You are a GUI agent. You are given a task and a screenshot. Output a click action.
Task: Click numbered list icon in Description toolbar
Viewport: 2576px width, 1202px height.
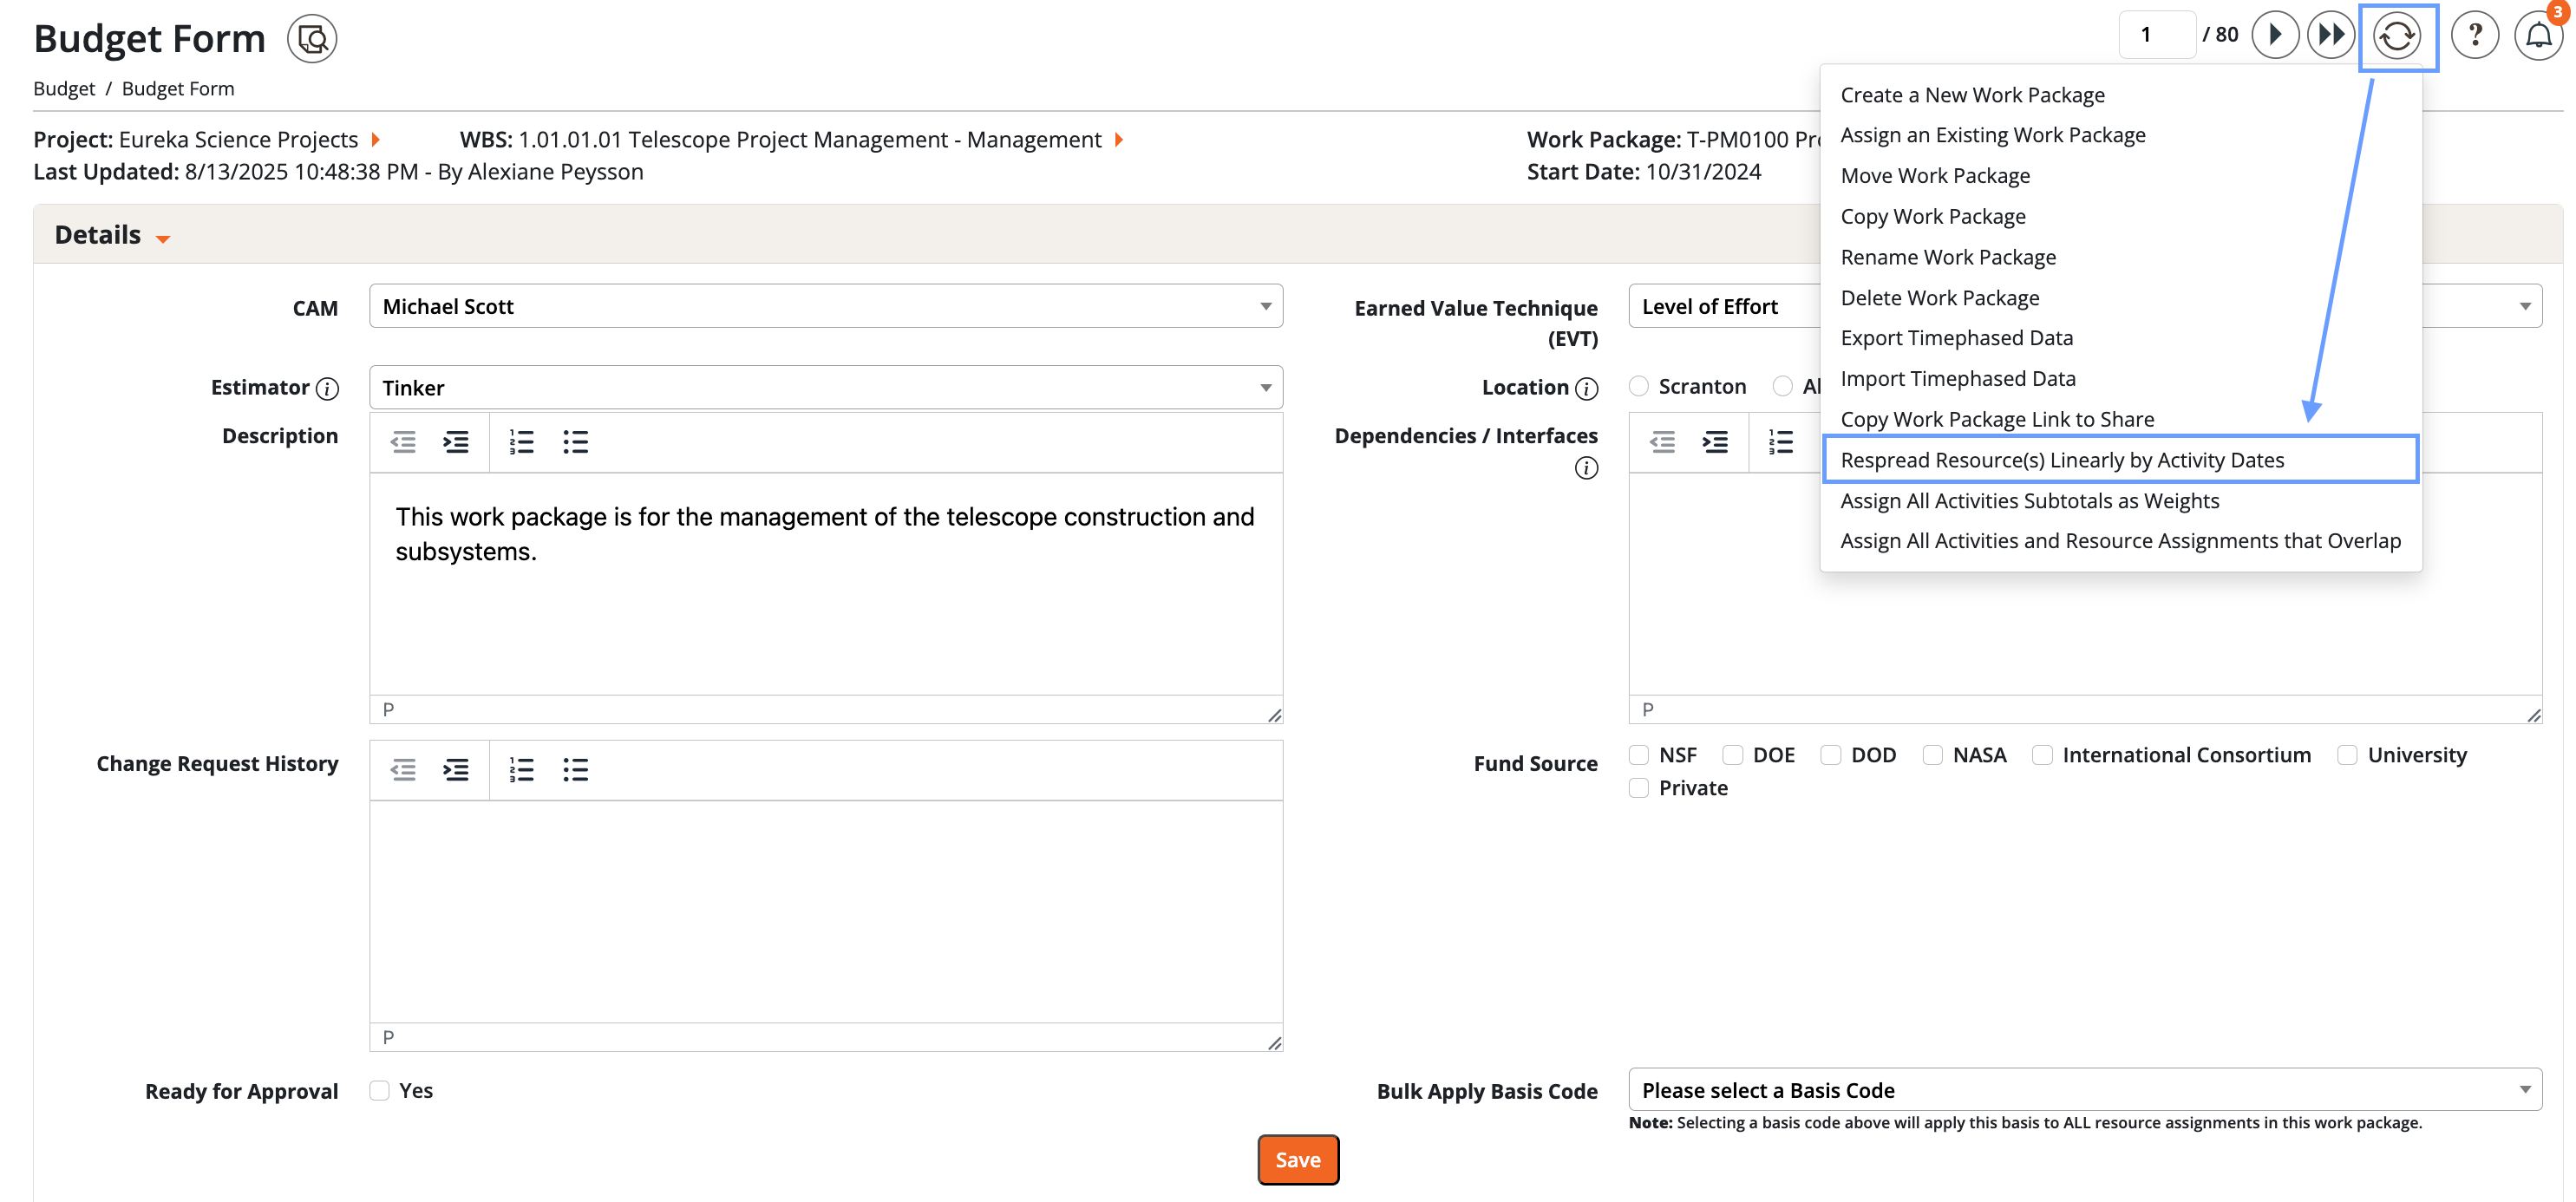click(521, 442)
